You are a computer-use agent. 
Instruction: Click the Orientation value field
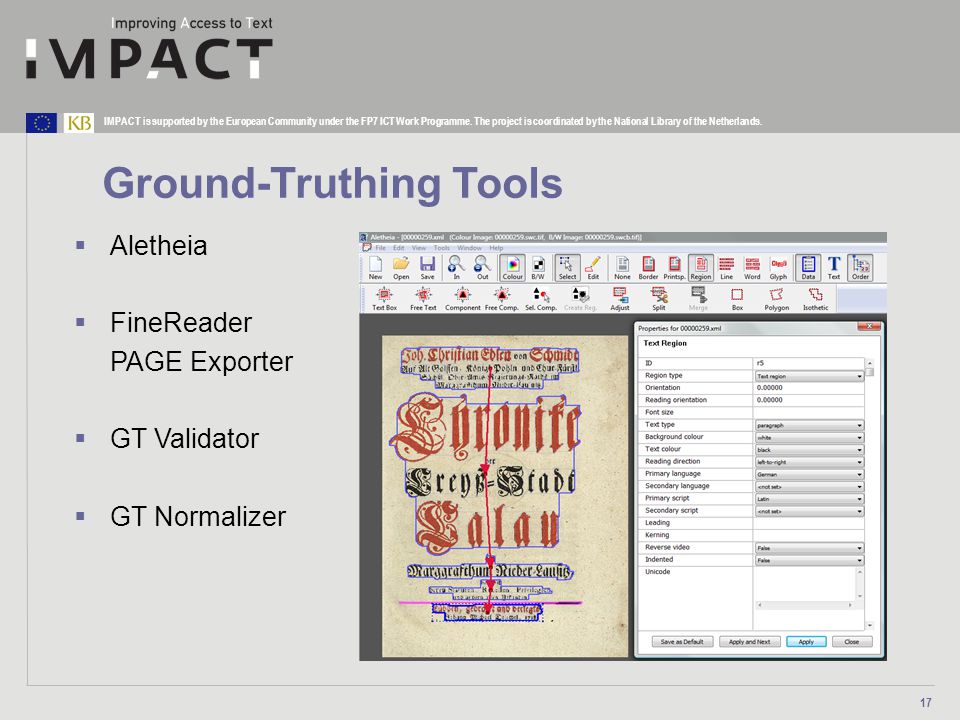click(x=808, y=388)
